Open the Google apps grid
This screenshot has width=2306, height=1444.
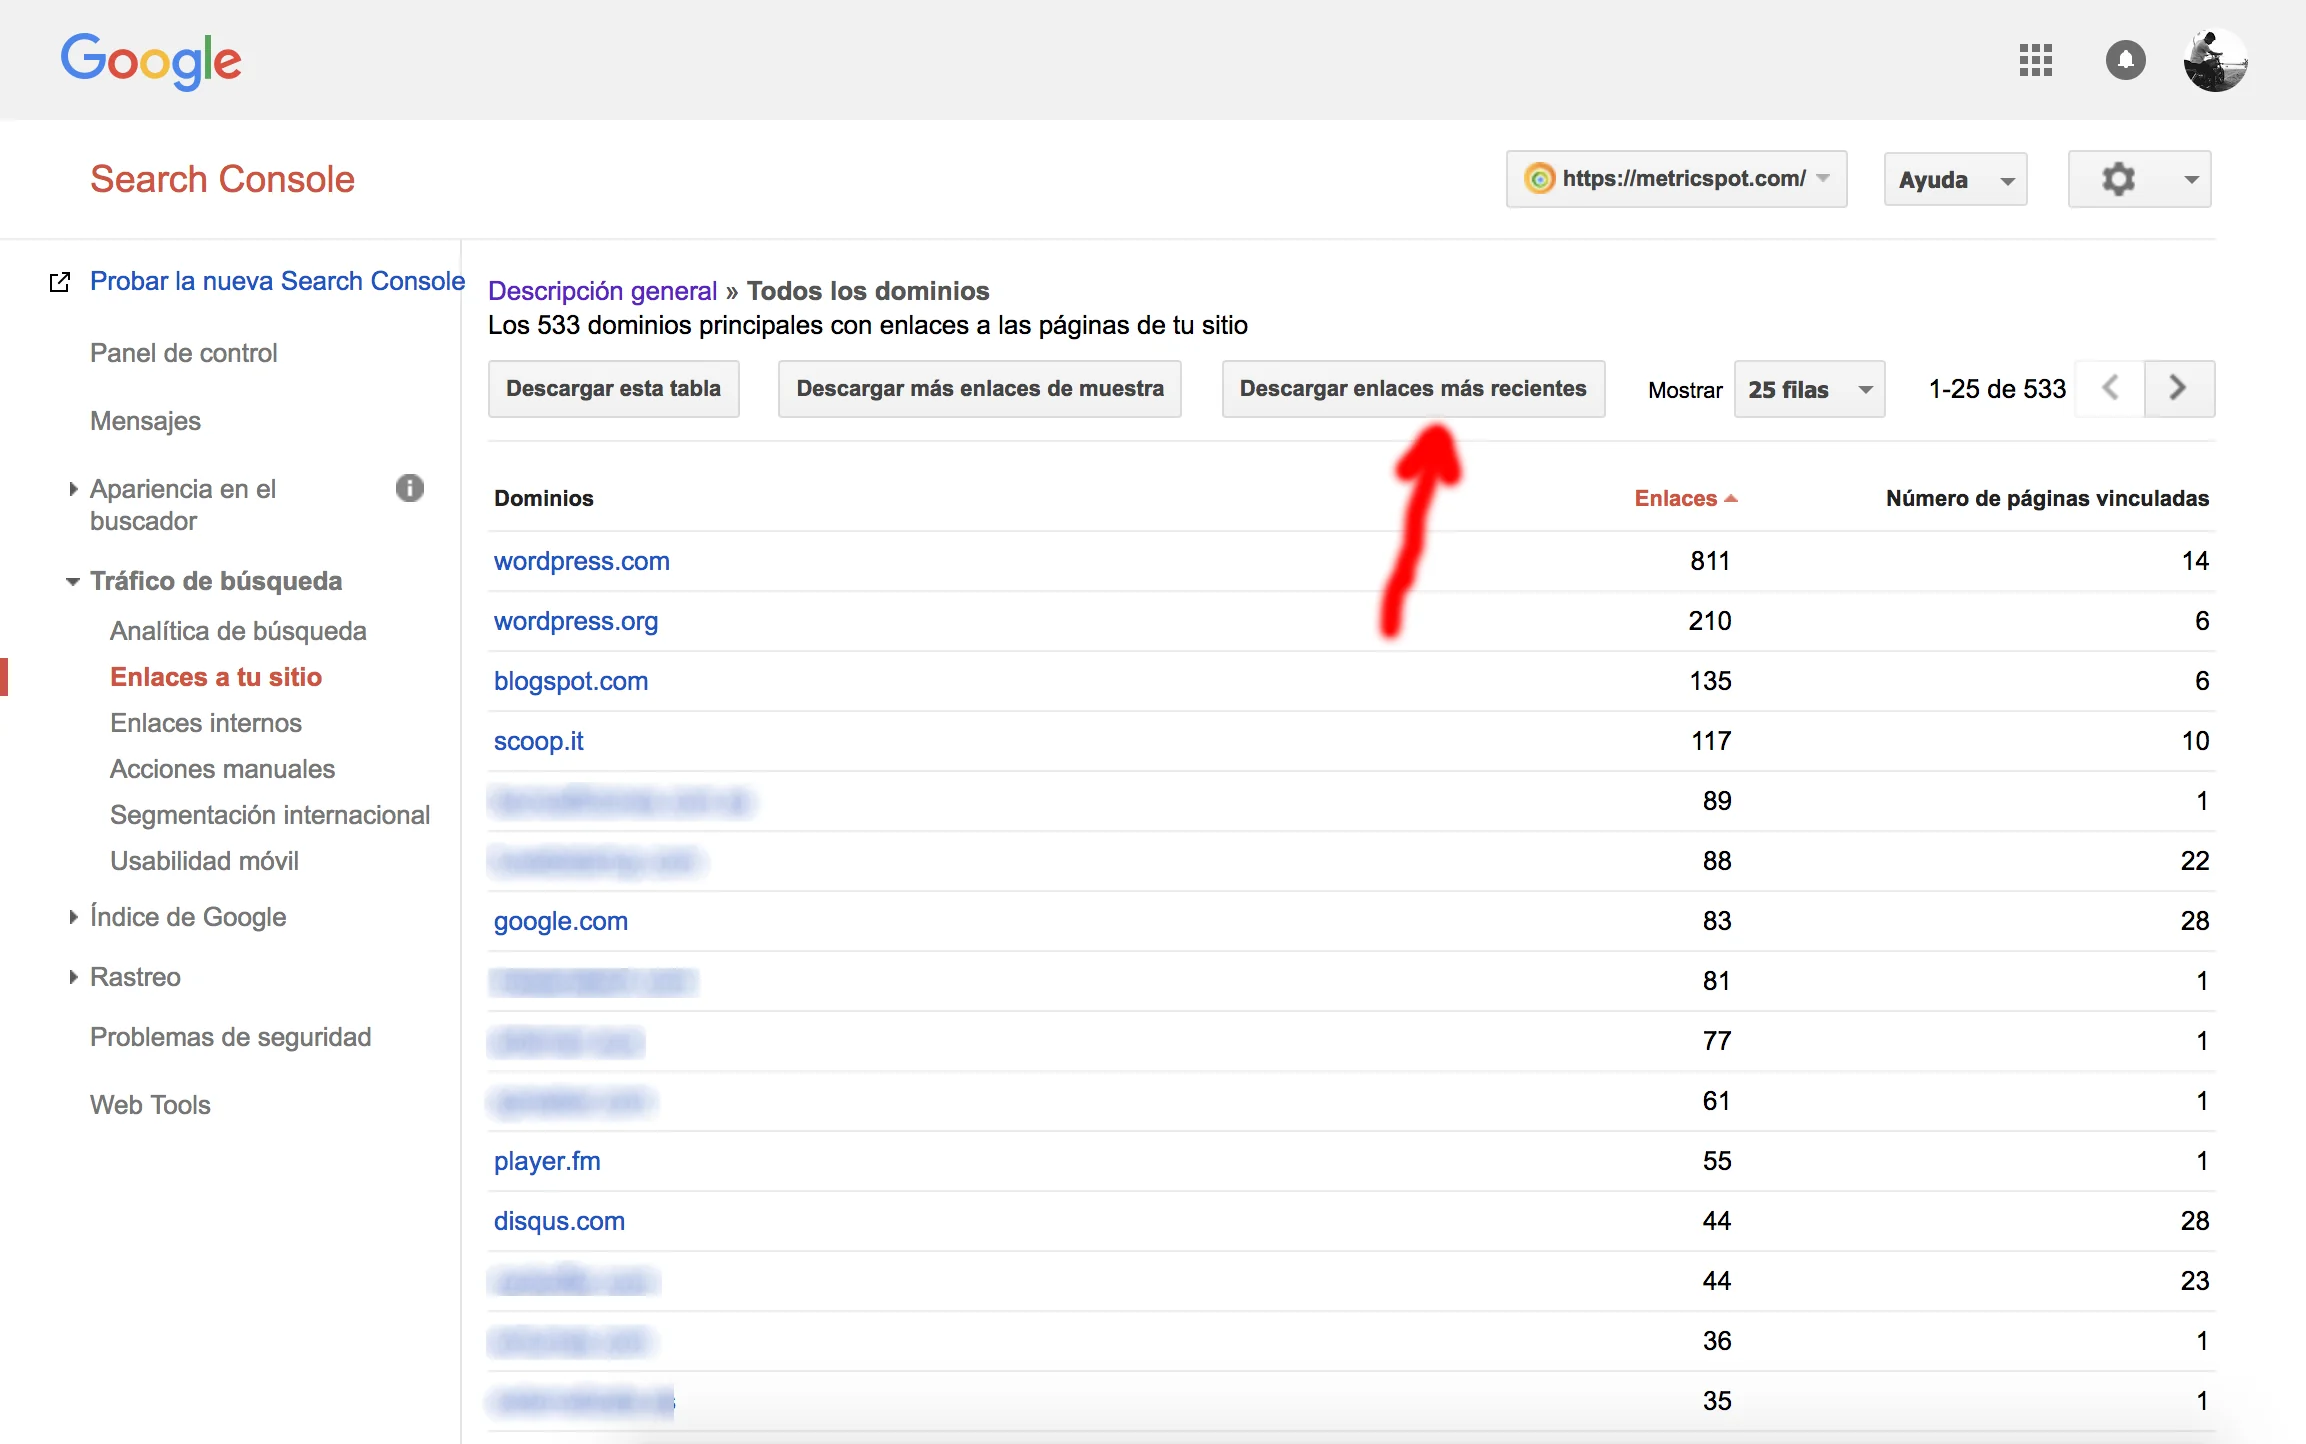[x=2035, y=60]
